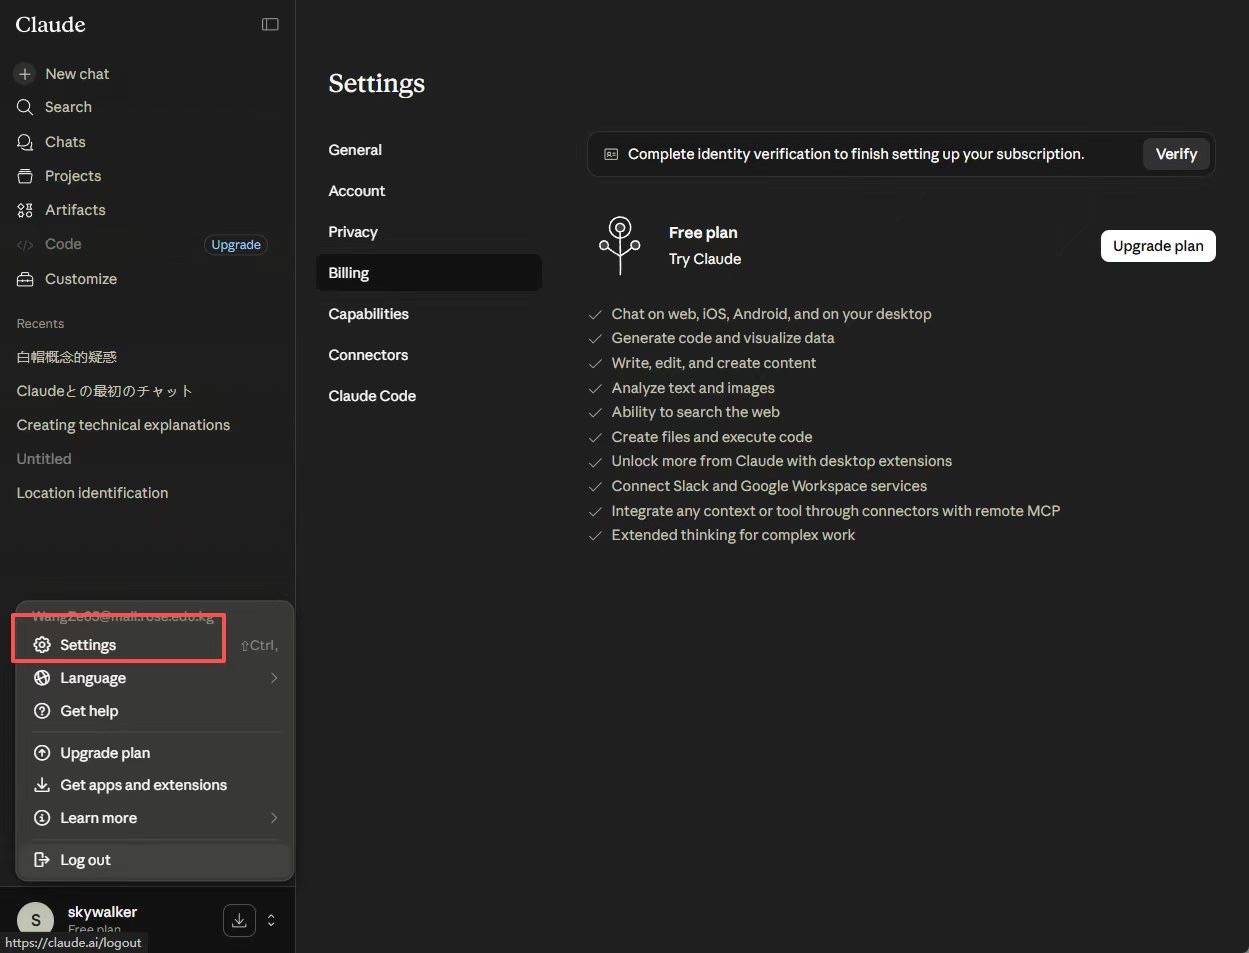Click the S avatar for skywalker

(x=36, y=920)
